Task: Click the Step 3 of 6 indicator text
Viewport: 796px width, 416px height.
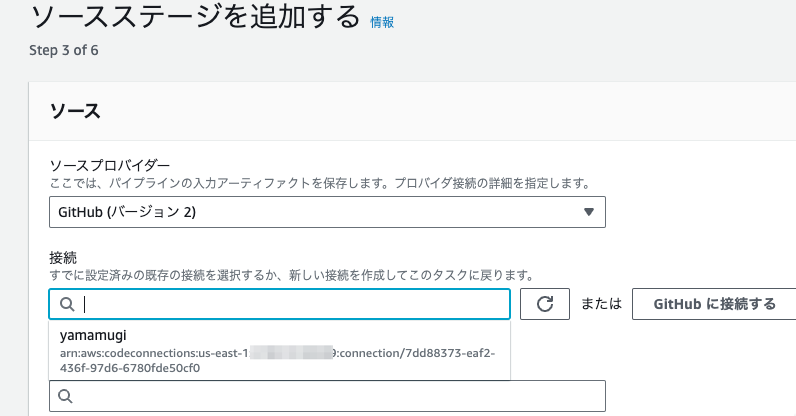Action: click(x=63, y=50)
